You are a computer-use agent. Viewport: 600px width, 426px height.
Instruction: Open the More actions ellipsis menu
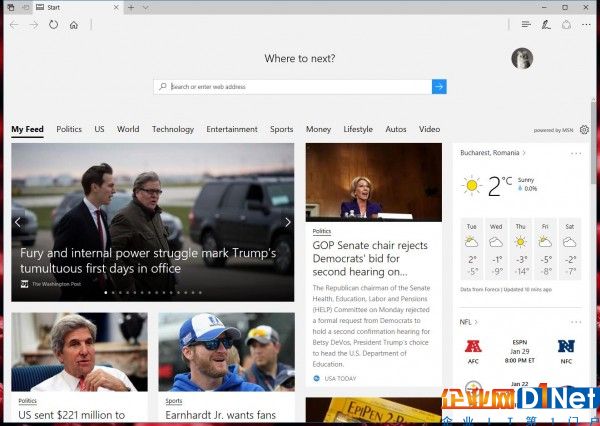[586, 24]
